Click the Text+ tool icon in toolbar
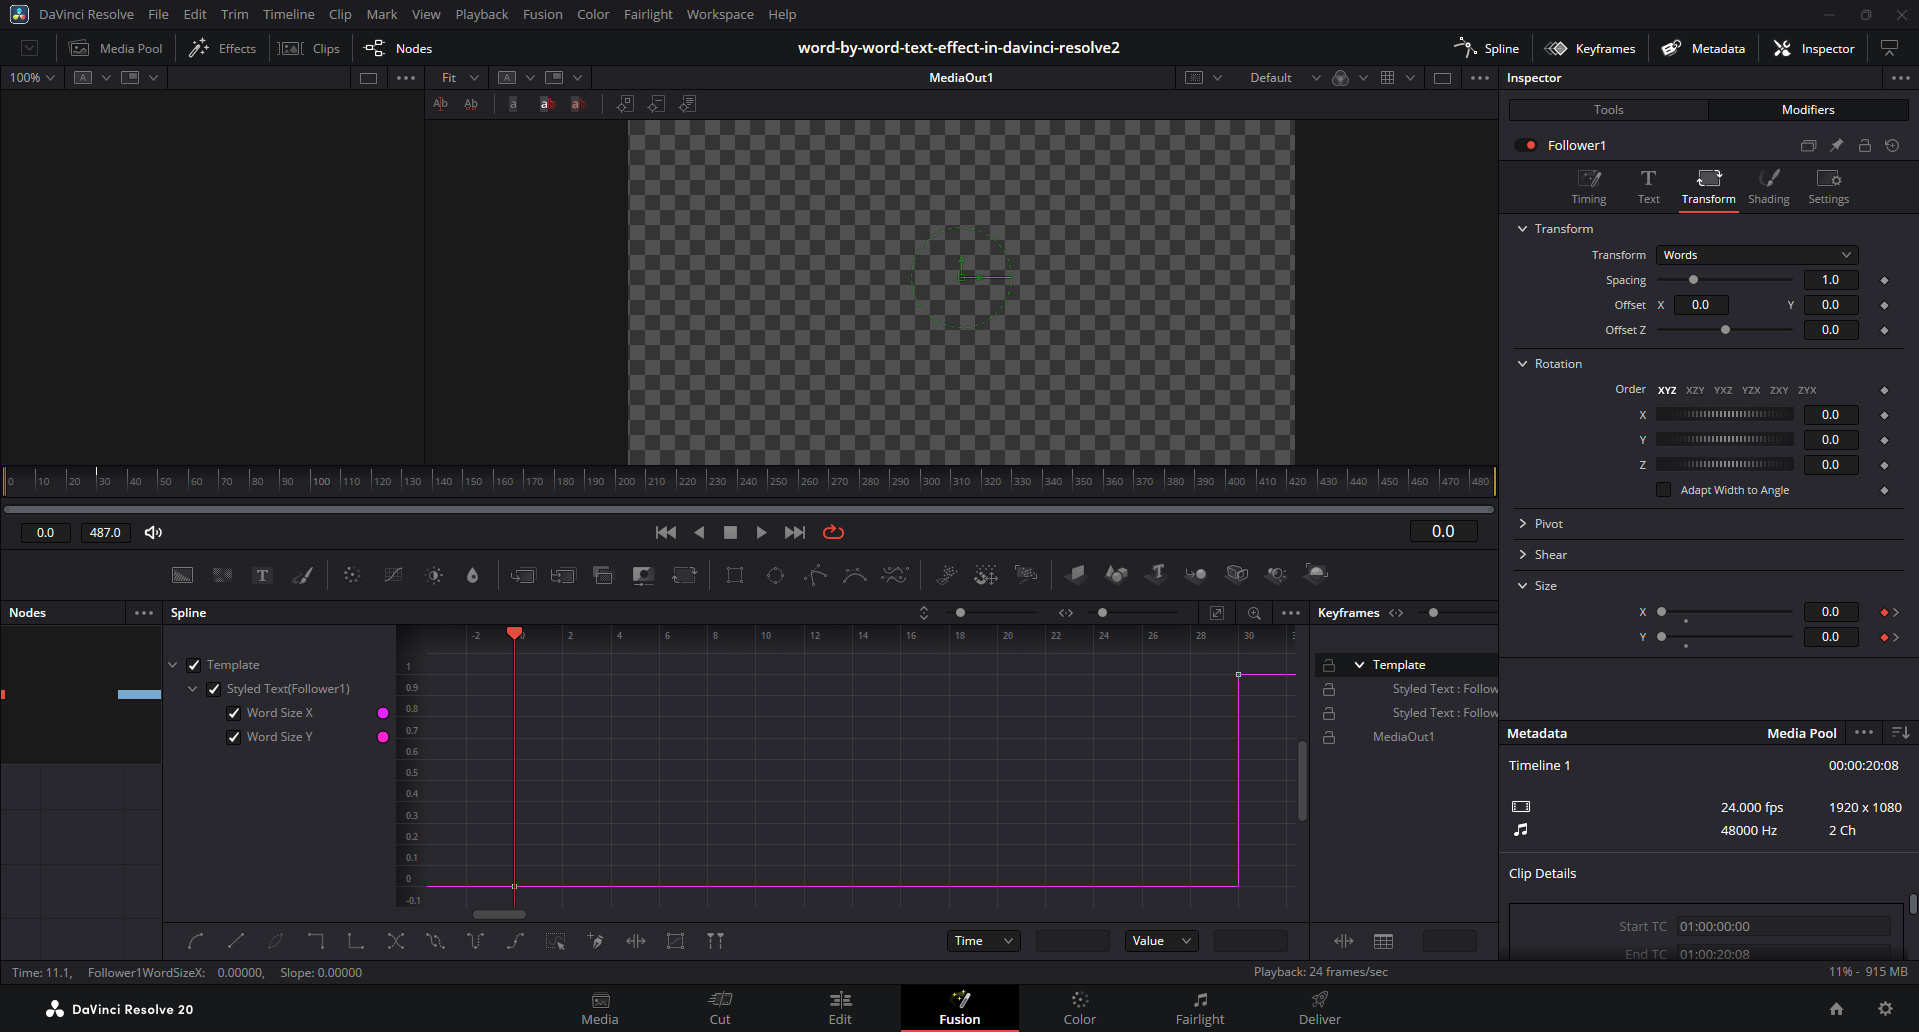 (262, 575)
